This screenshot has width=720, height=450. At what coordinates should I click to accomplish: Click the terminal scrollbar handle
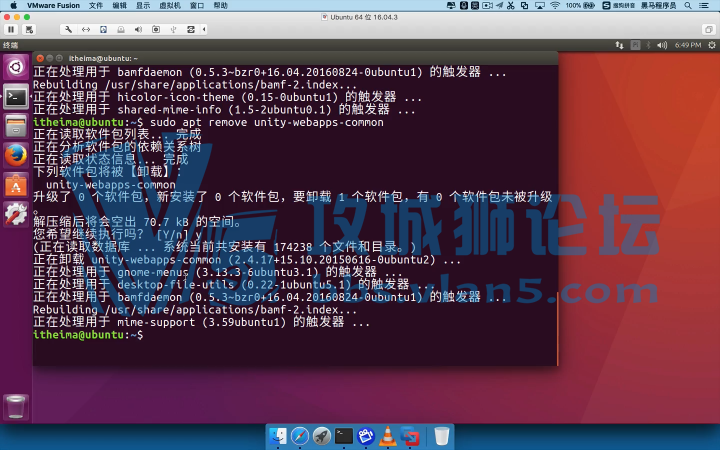pyautogui.click(x=557, y=329)
